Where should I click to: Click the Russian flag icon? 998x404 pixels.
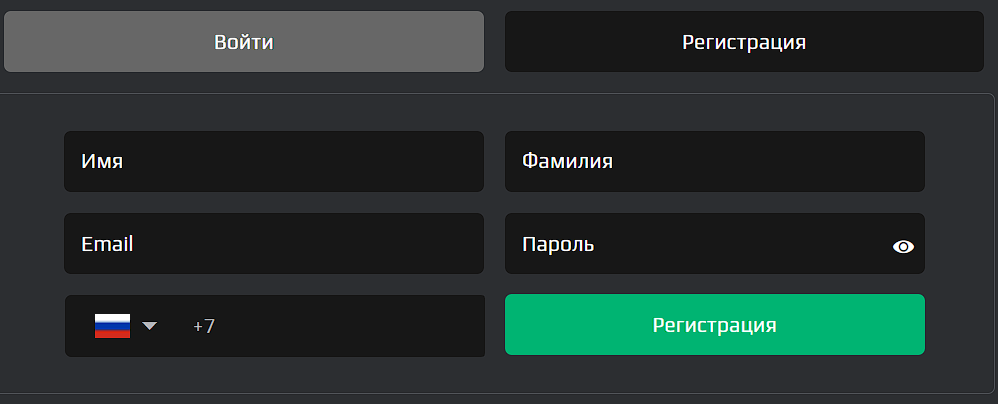113,326
